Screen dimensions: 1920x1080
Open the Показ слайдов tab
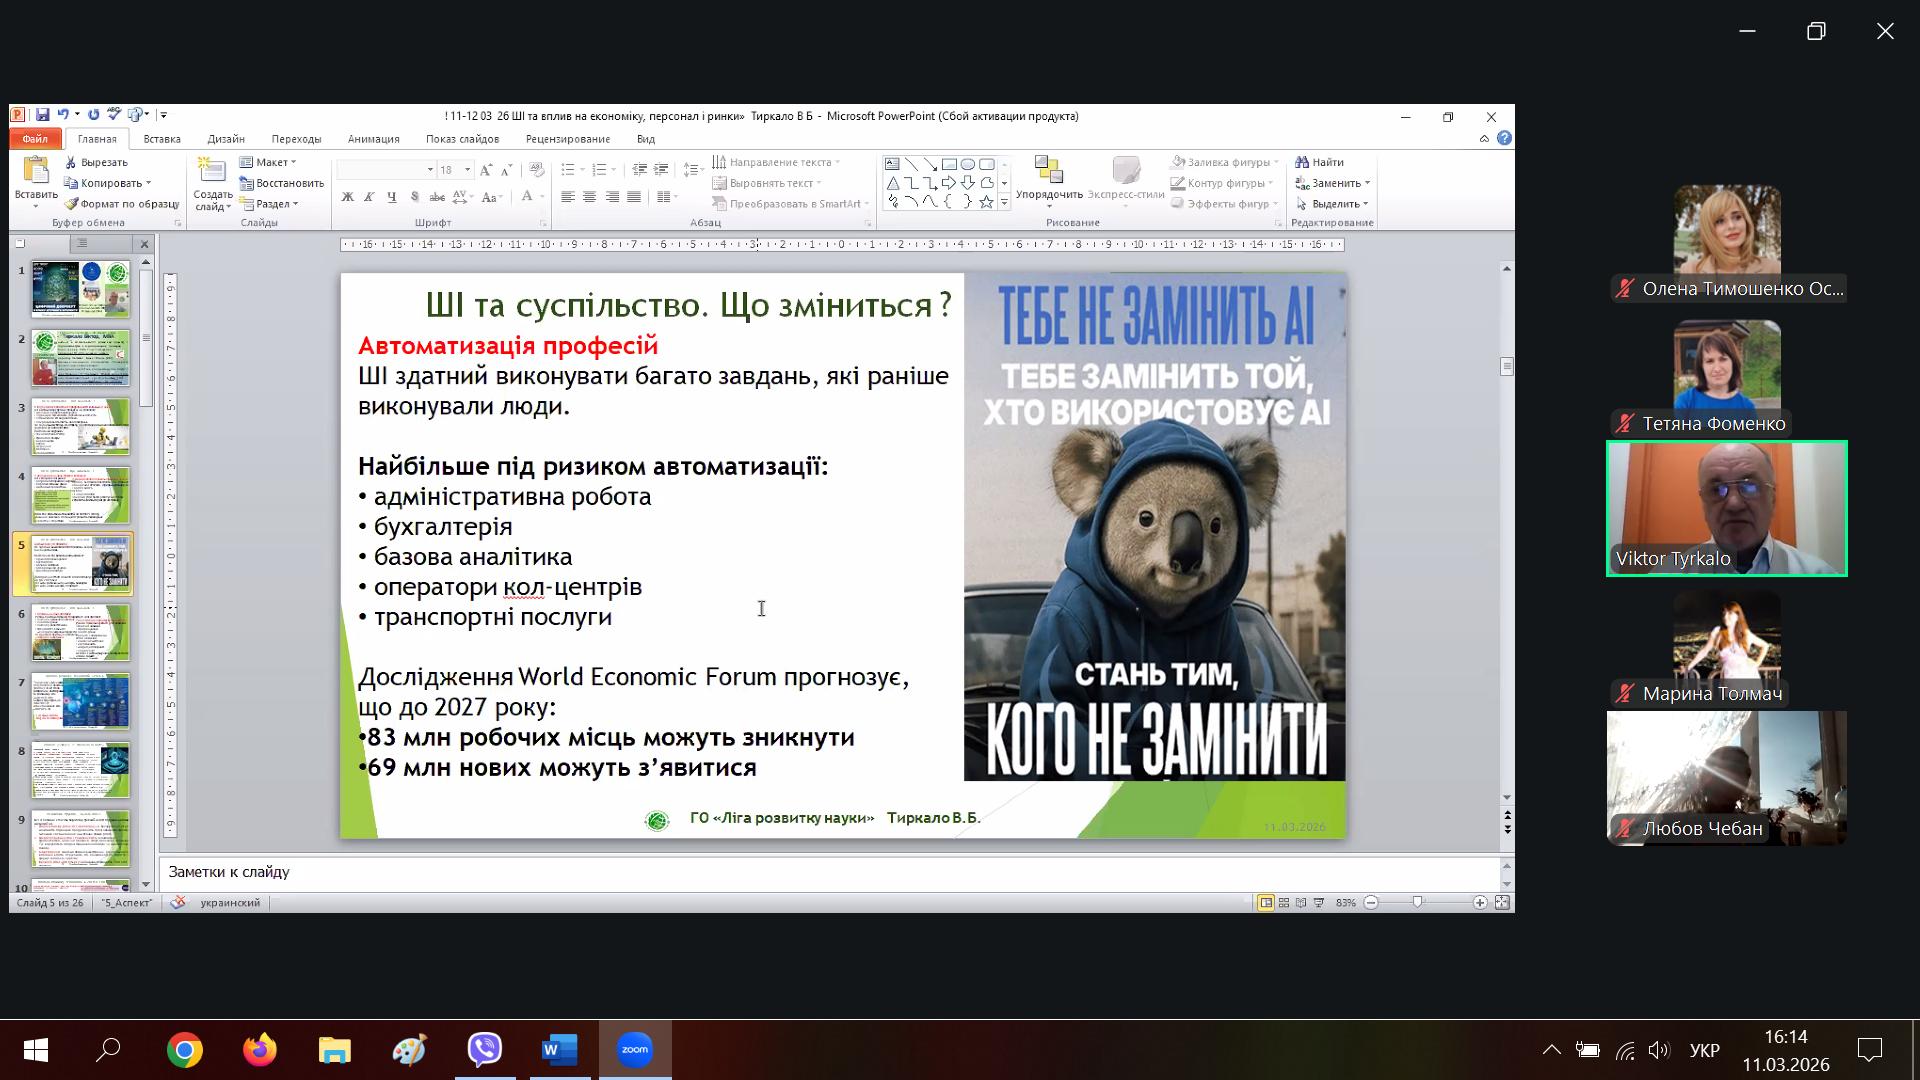pyautogui.click(x=462, y=139)
